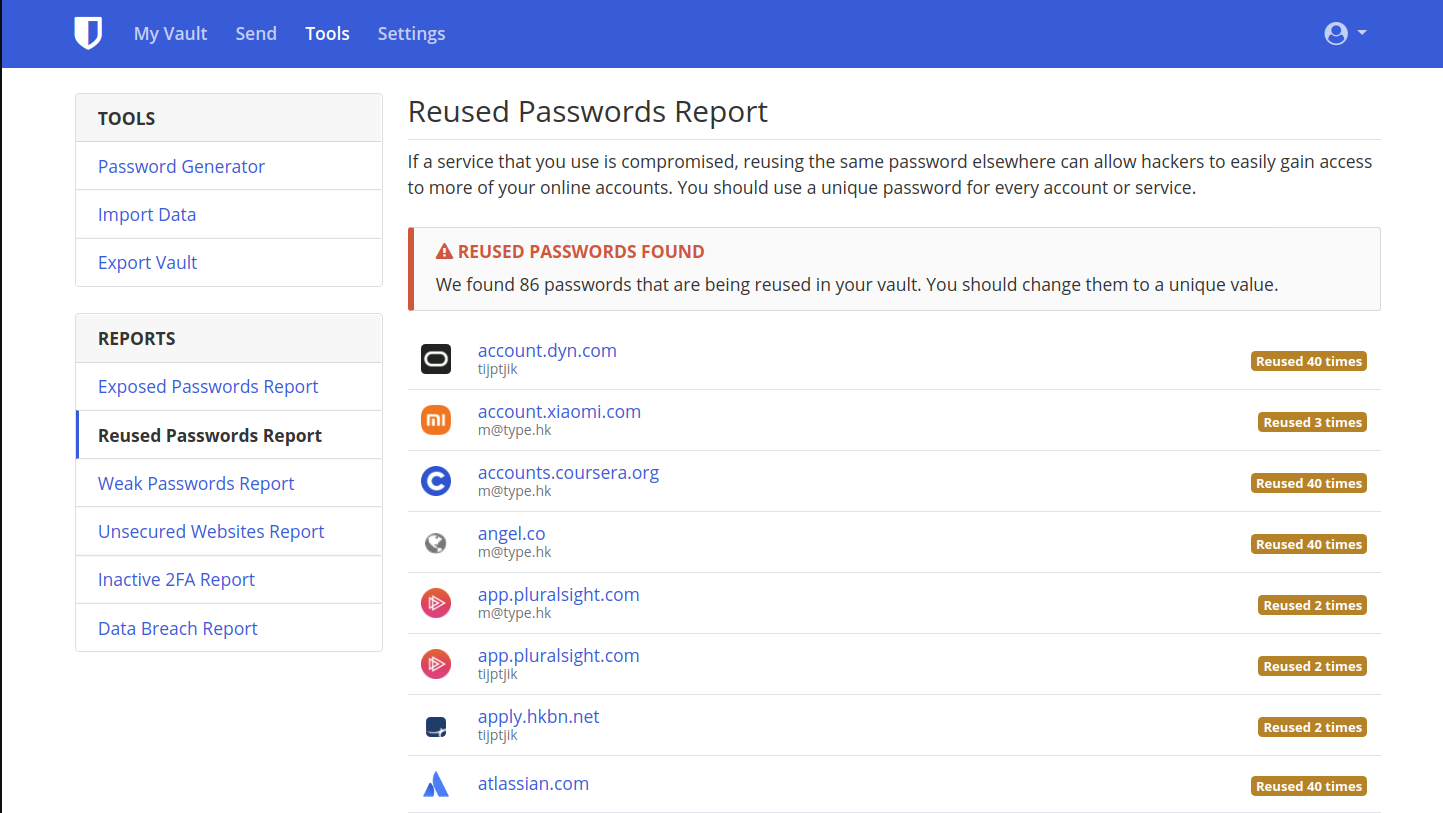This screenshot has width=1443, height=813.
Task: Open app.pluralsight.com entry for m@type.hk
Action: (558, 594)
